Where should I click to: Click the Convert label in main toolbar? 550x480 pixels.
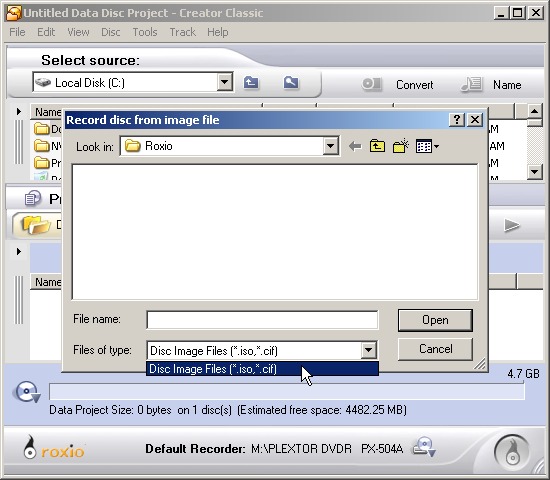(x=415, y=85)
